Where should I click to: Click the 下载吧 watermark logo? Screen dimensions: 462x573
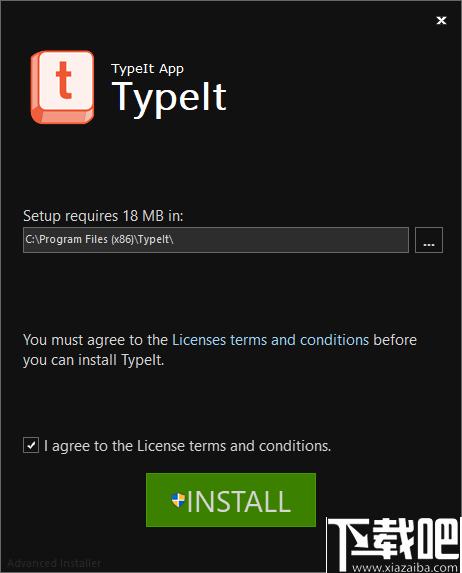[x=393, y=540]
